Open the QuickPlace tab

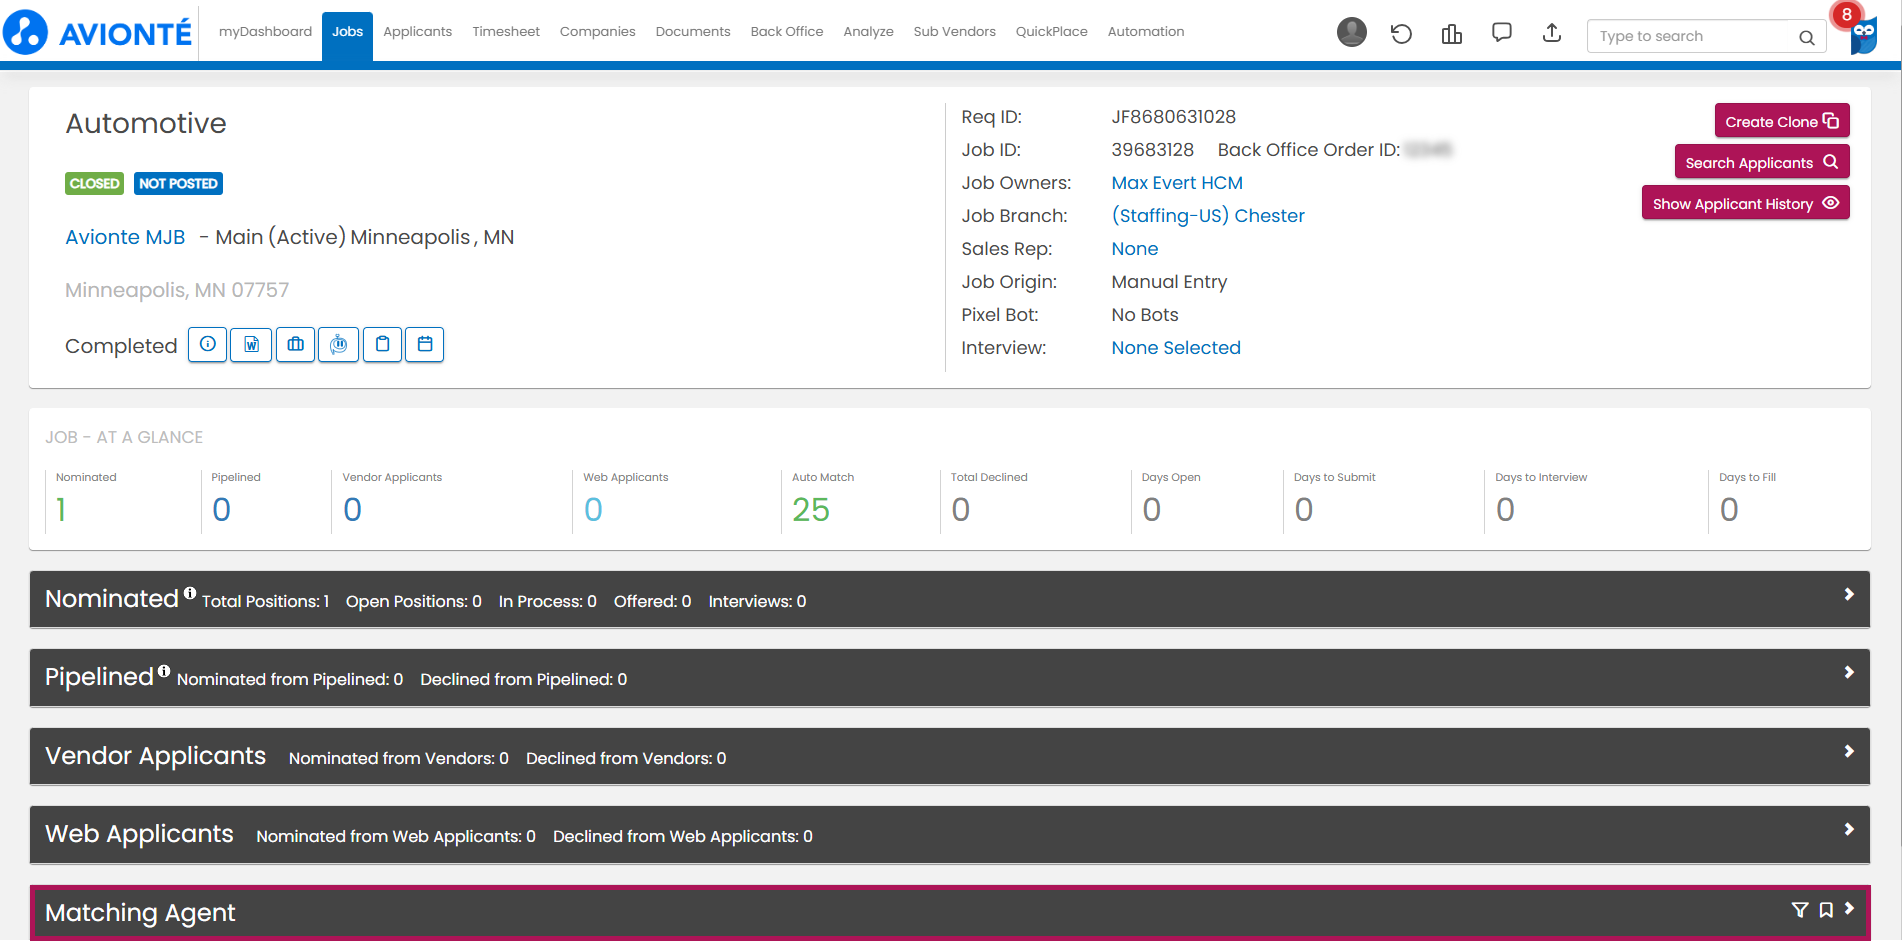[1051, 32]
